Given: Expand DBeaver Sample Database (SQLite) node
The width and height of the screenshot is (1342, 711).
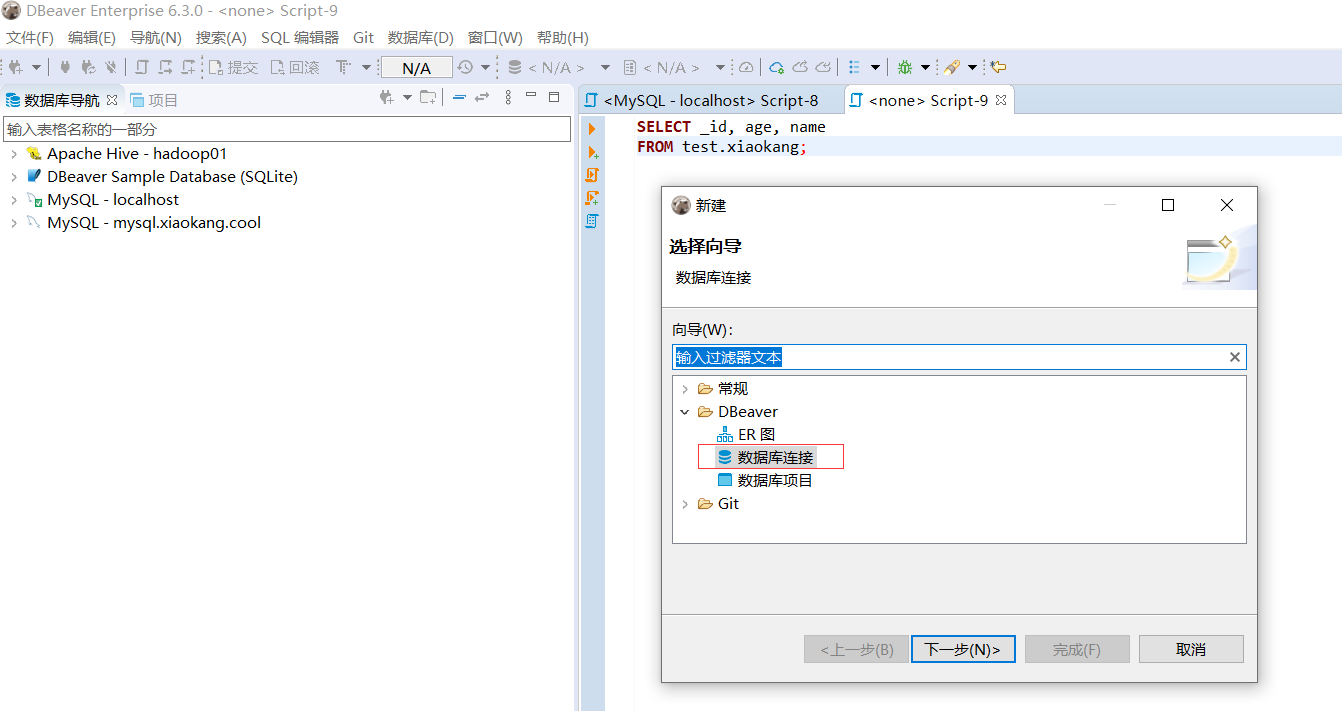Looking at the screenshot, I should 13,177.
